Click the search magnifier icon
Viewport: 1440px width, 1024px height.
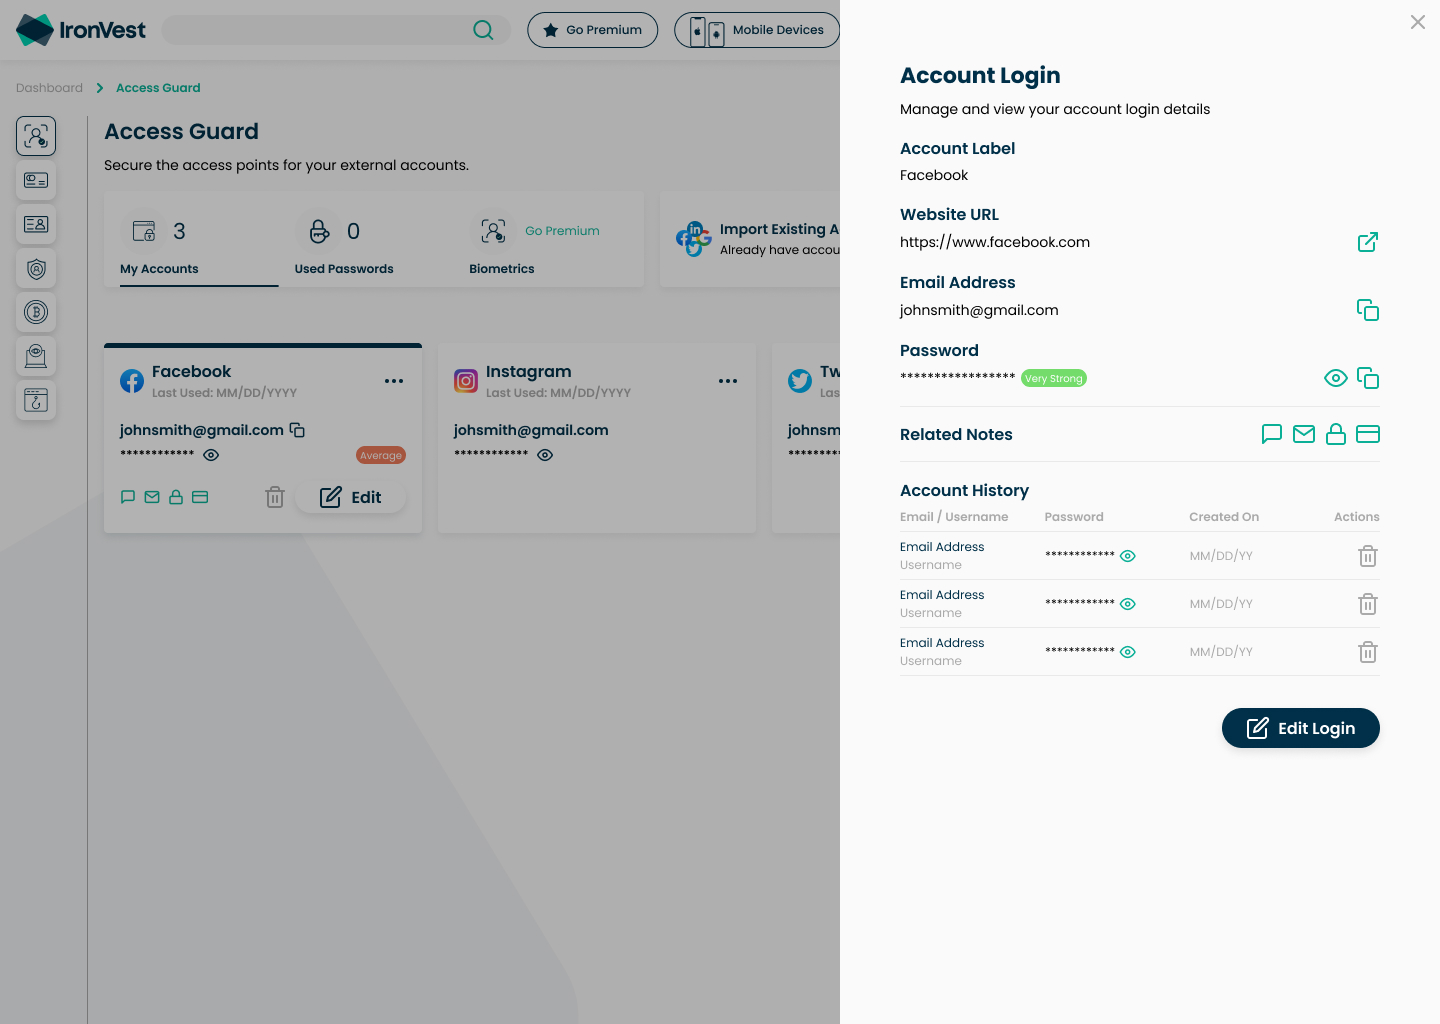(483, 30)
